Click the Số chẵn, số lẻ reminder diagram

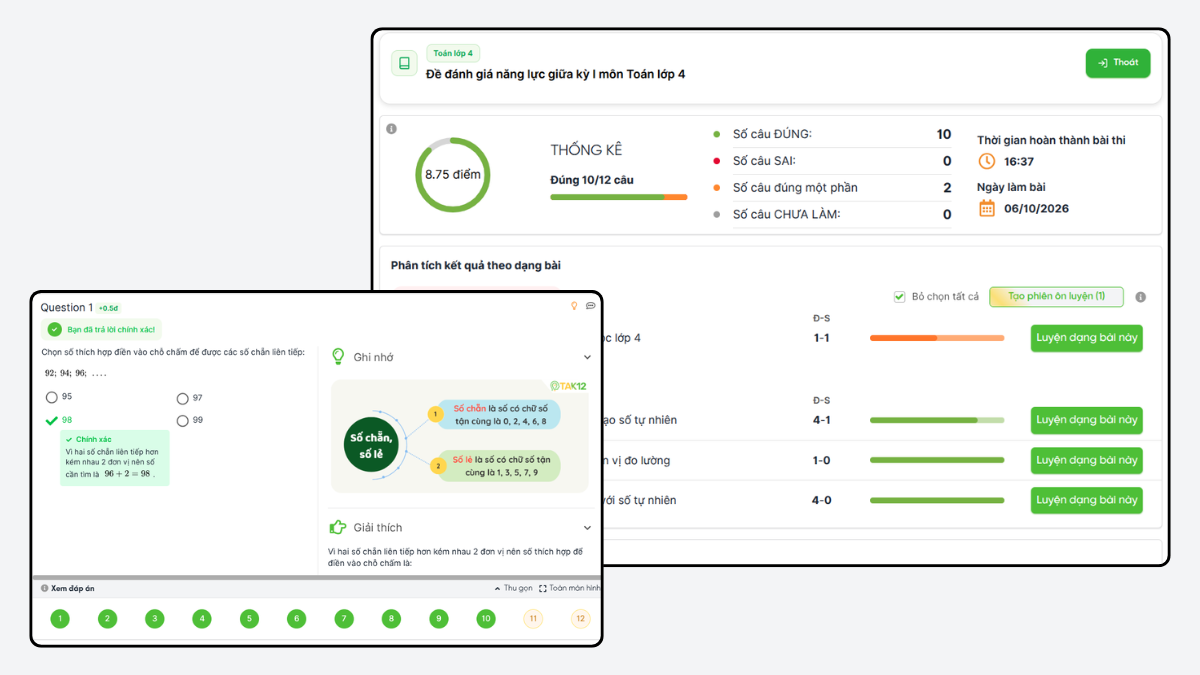[x=460, y=436]
